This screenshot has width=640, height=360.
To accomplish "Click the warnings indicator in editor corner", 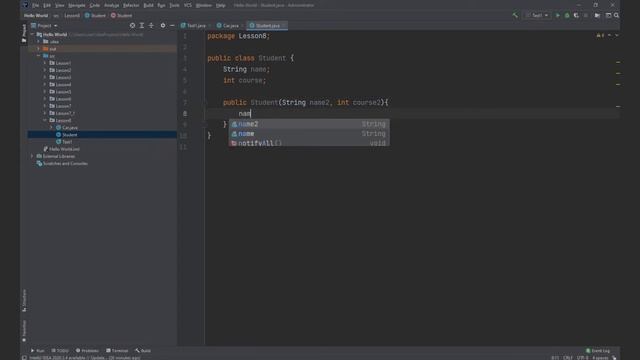I will click(x=600, y=36).
